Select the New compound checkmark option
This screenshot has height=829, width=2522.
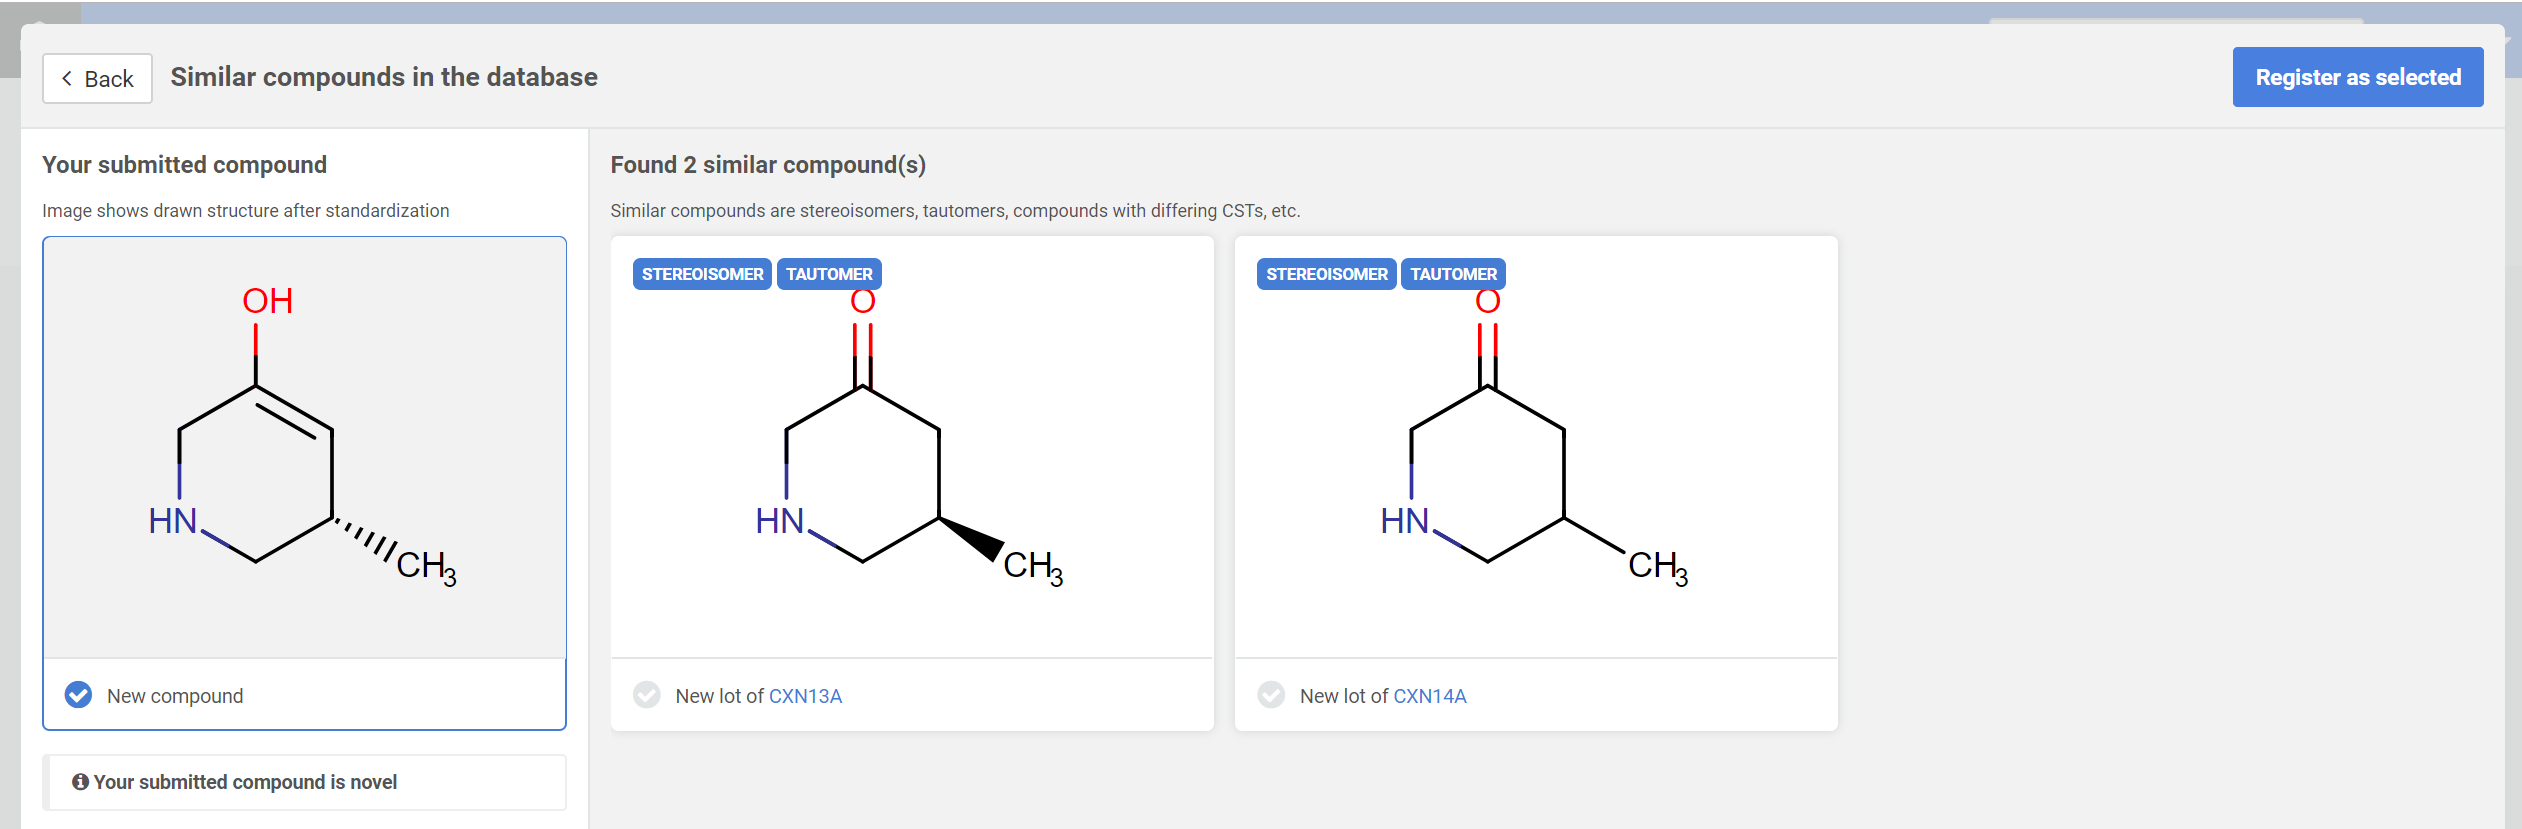78,695
